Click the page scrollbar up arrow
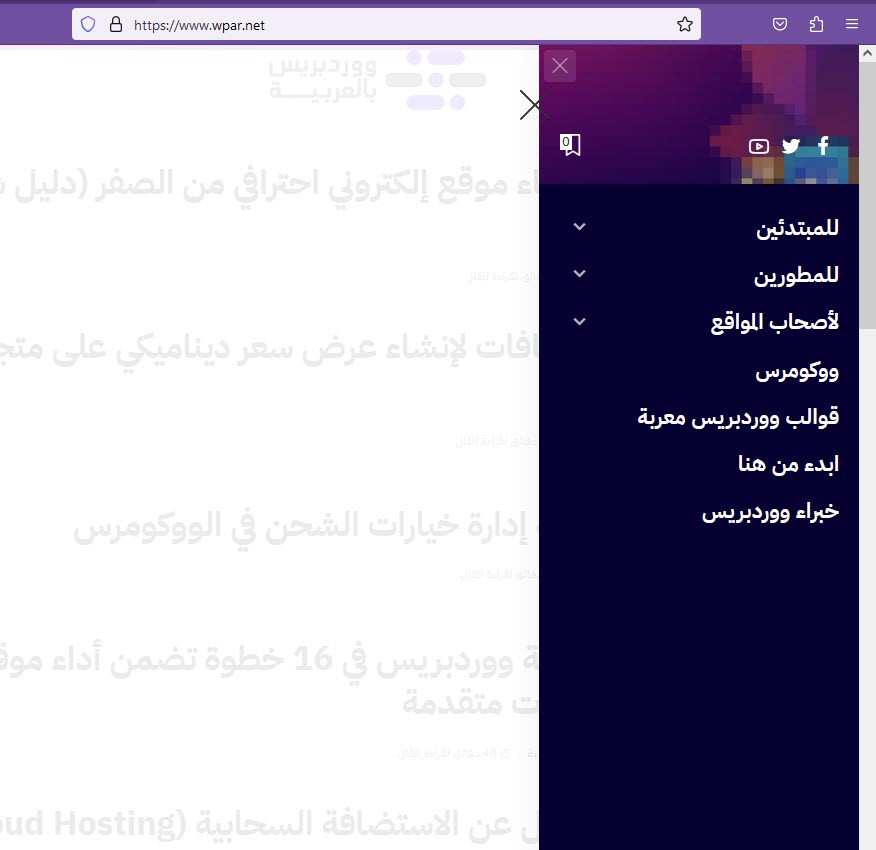This screenshot has width=876, height=850. click(x=867, y=53)
